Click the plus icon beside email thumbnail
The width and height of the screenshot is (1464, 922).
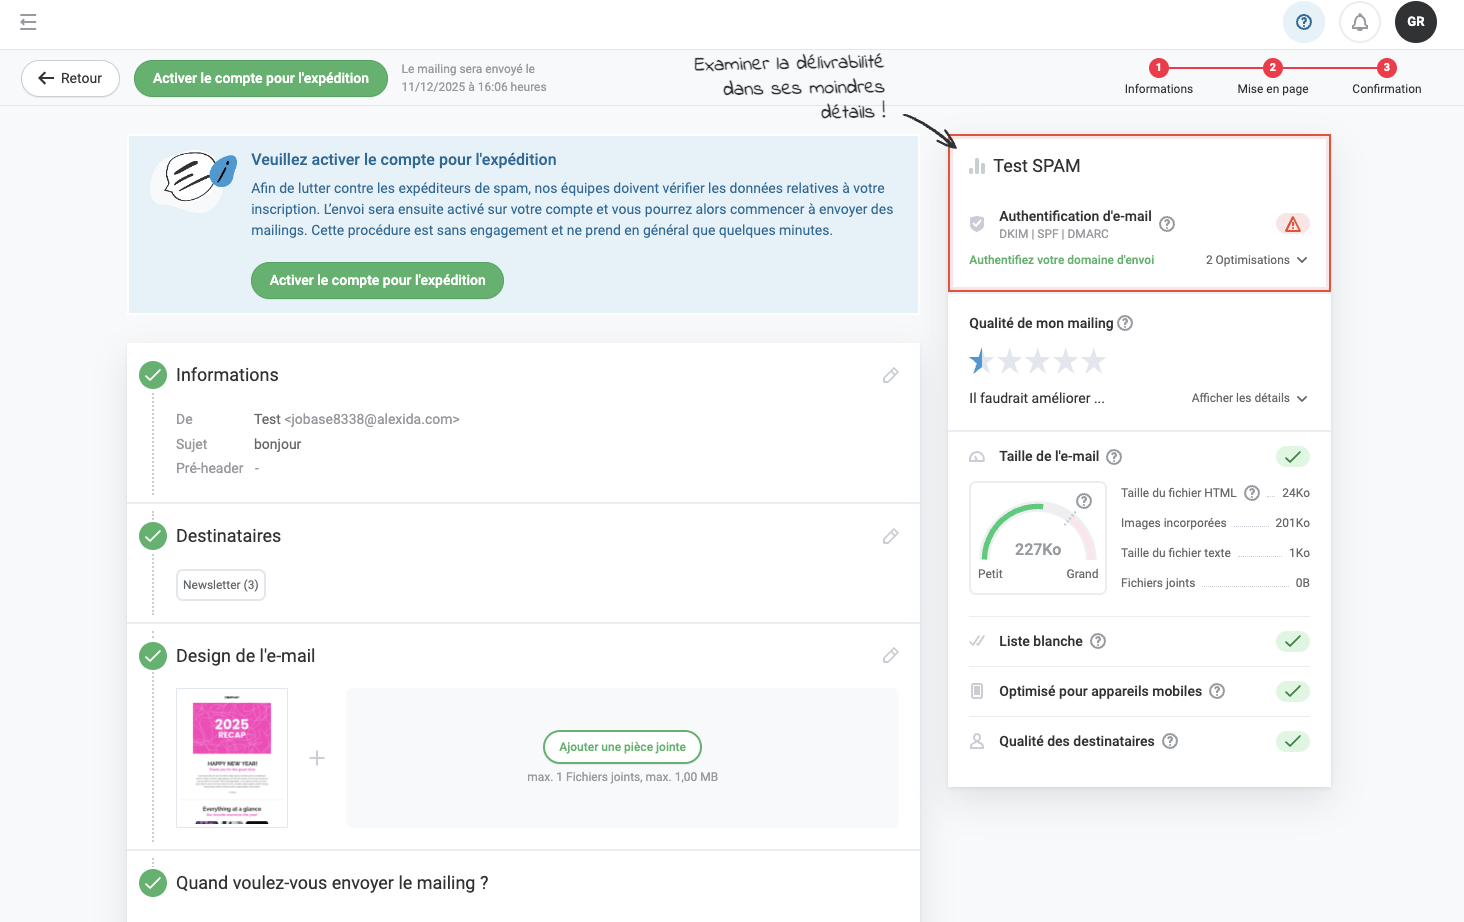pyautogui.click(x=317, y=758)
